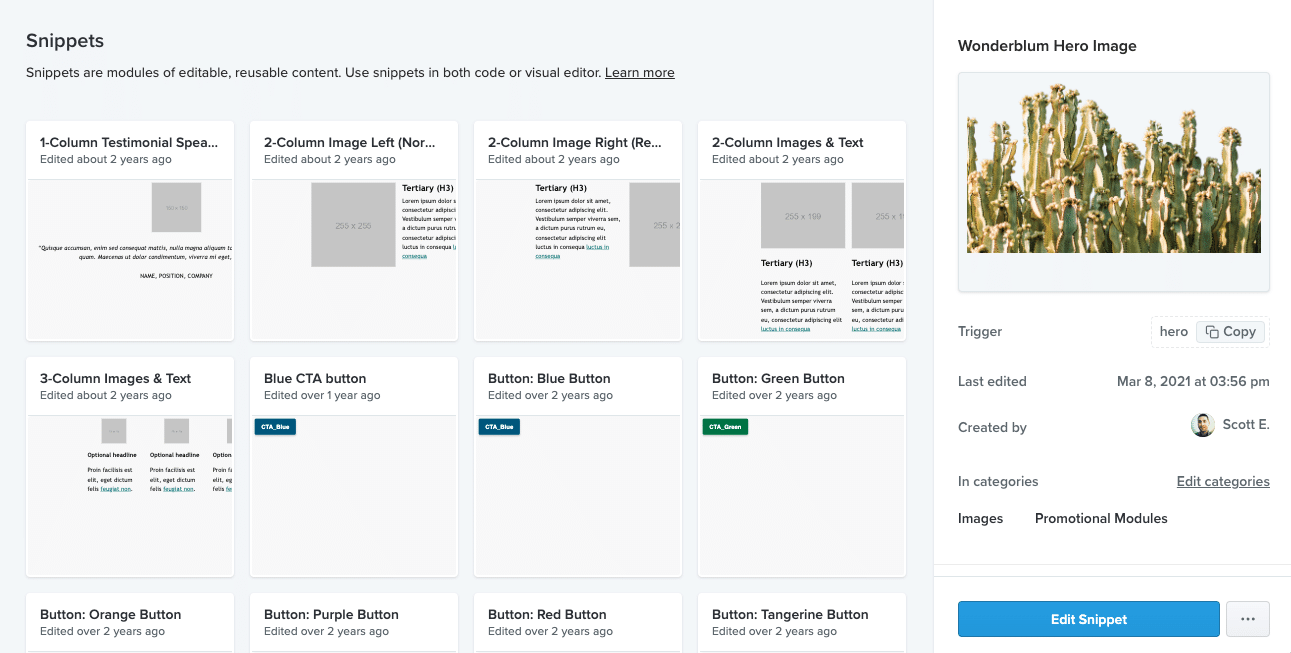Open the Button: Orange Button snippet
The image size is (1291, 653).
pyautogui.click(x=130, y=623)
